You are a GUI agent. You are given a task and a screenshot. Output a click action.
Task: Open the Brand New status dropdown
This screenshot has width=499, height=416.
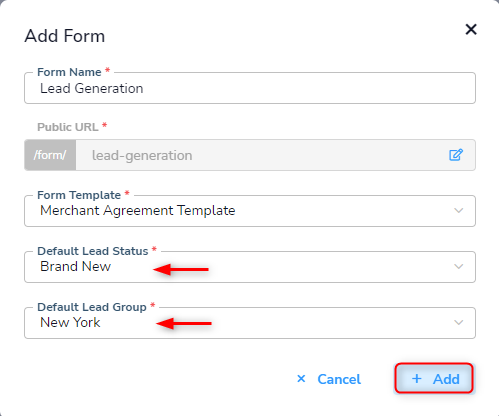click(250, 267)
